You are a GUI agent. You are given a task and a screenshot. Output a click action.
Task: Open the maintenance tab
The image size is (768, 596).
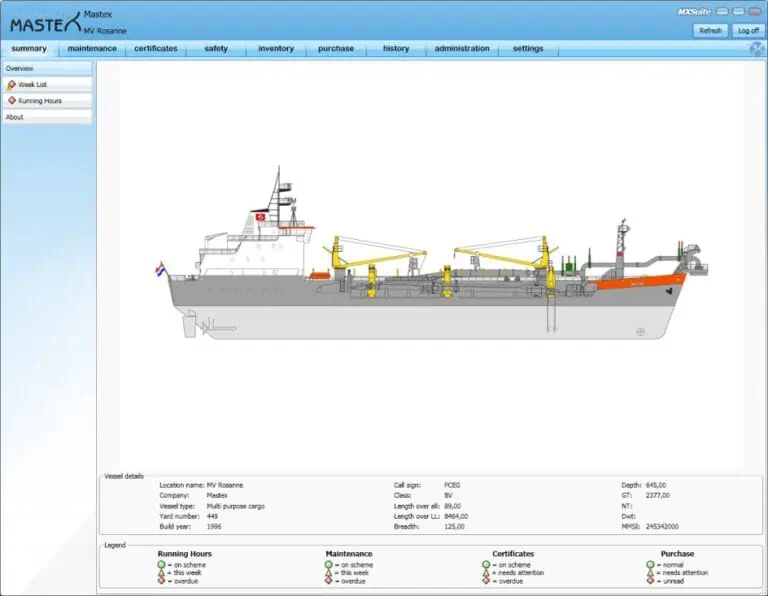coord(92,48)
